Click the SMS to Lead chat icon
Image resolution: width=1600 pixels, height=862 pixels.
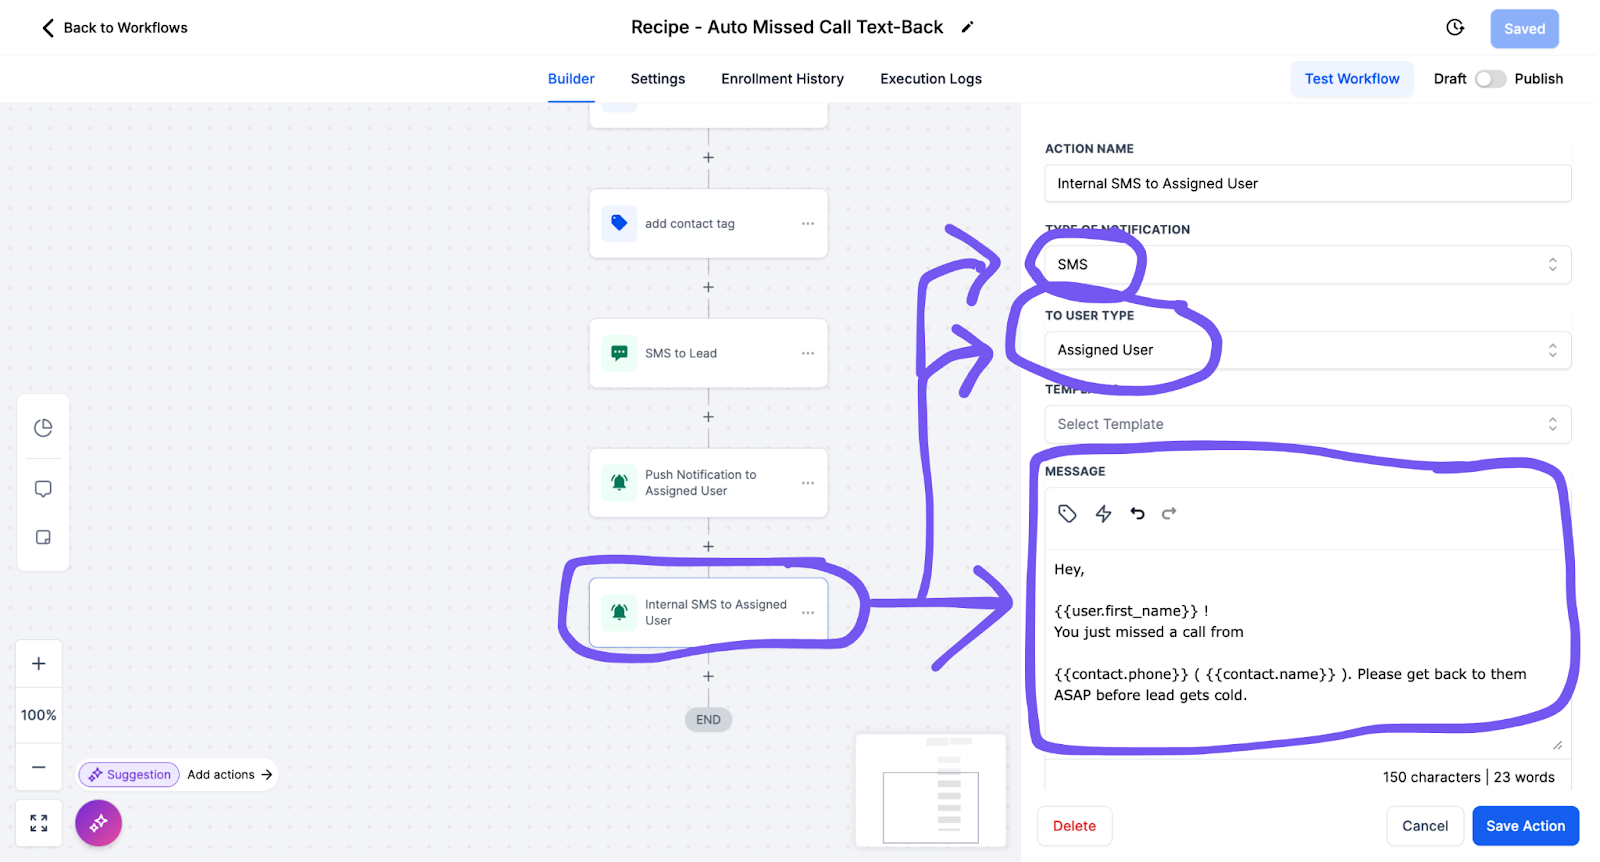(619, 353)
